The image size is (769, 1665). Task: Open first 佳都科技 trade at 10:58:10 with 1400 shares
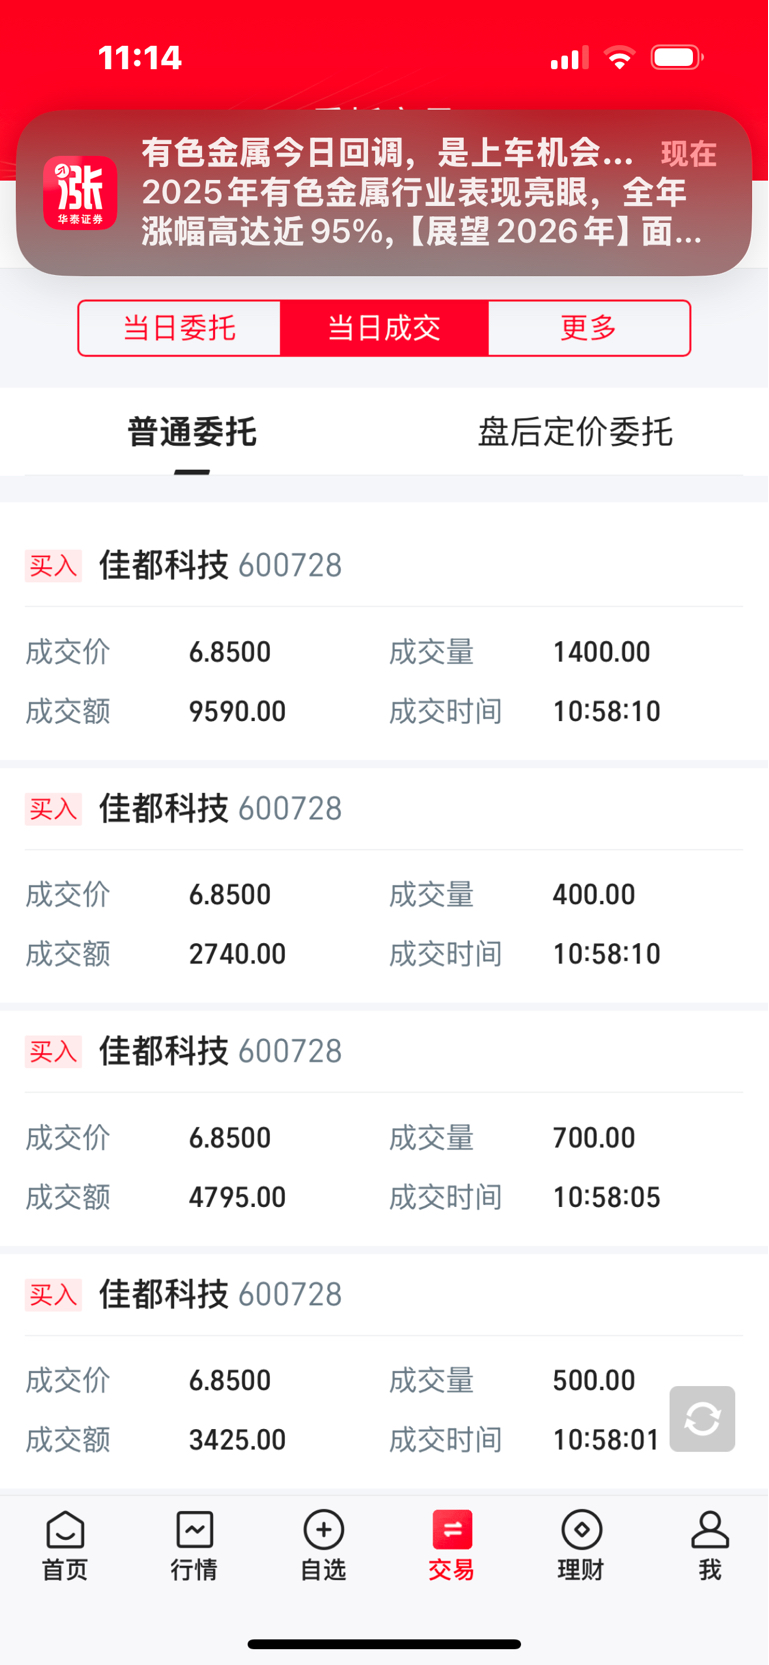[x=384, y=680]
